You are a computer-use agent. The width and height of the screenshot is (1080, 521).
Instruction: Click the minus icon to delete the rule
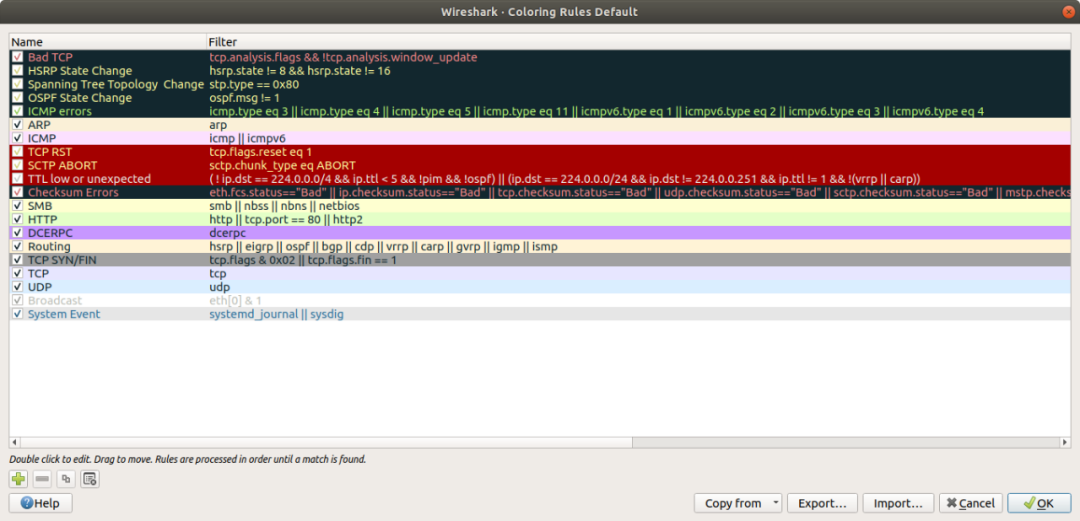pos(42,478)
